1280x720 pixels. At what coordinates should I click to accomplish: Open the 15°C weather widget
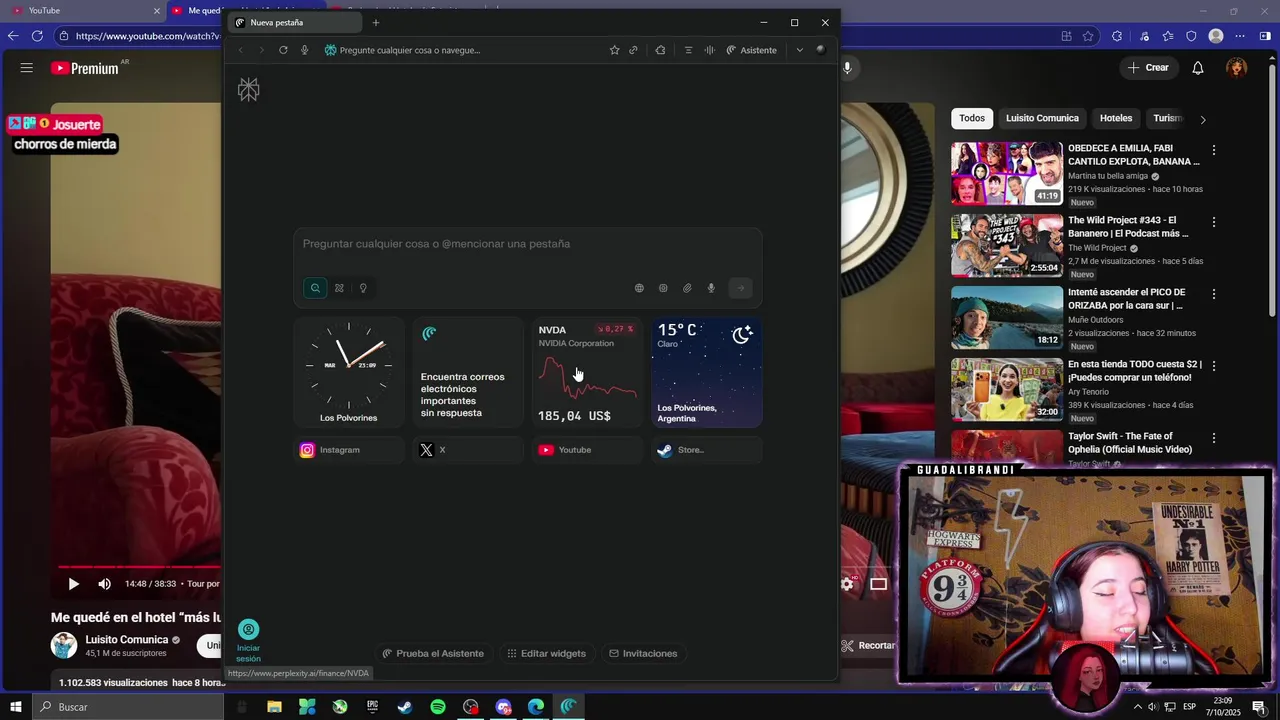tap(707, 372)
